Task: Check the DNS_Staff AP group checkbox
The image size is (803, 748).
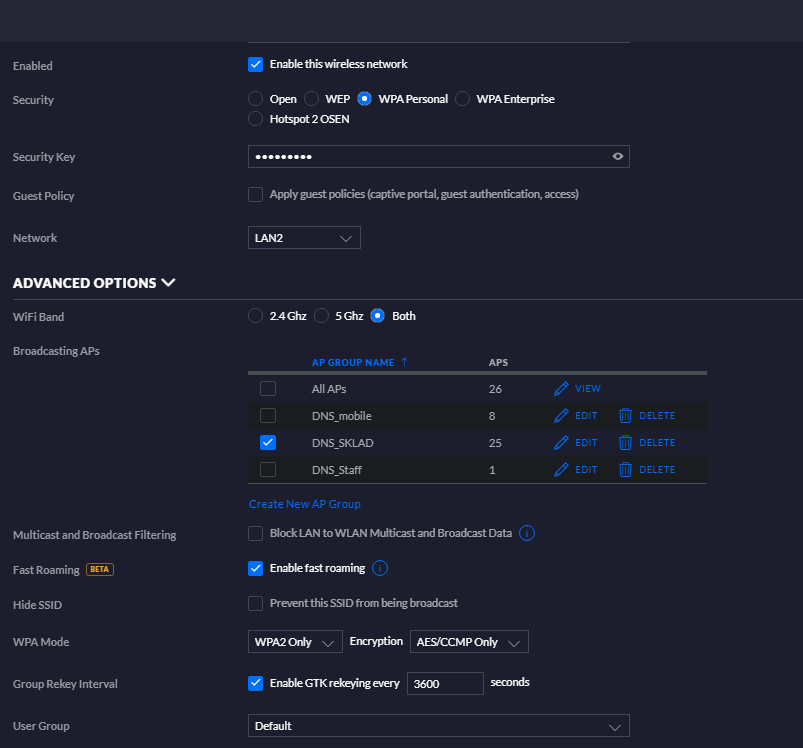Action: click(x=268, y=469)
